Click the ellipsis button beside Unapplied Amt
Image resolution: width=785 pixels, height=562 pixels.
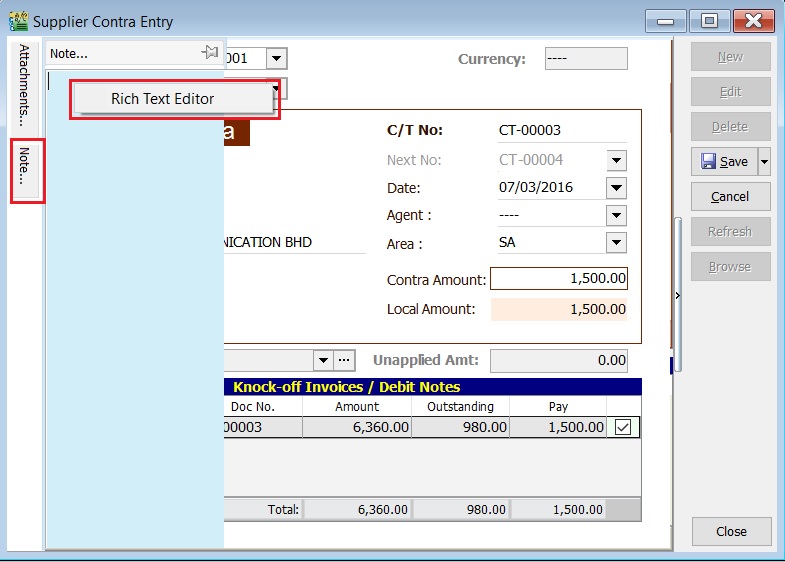point(344,360)
